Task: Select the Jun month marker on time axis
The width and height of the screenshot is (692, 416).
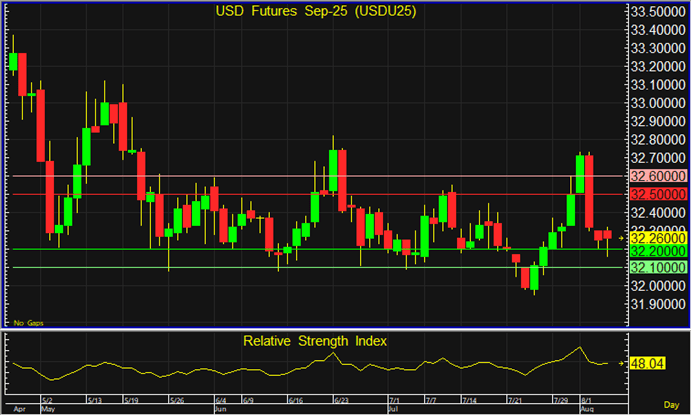Action: [220, 409]
